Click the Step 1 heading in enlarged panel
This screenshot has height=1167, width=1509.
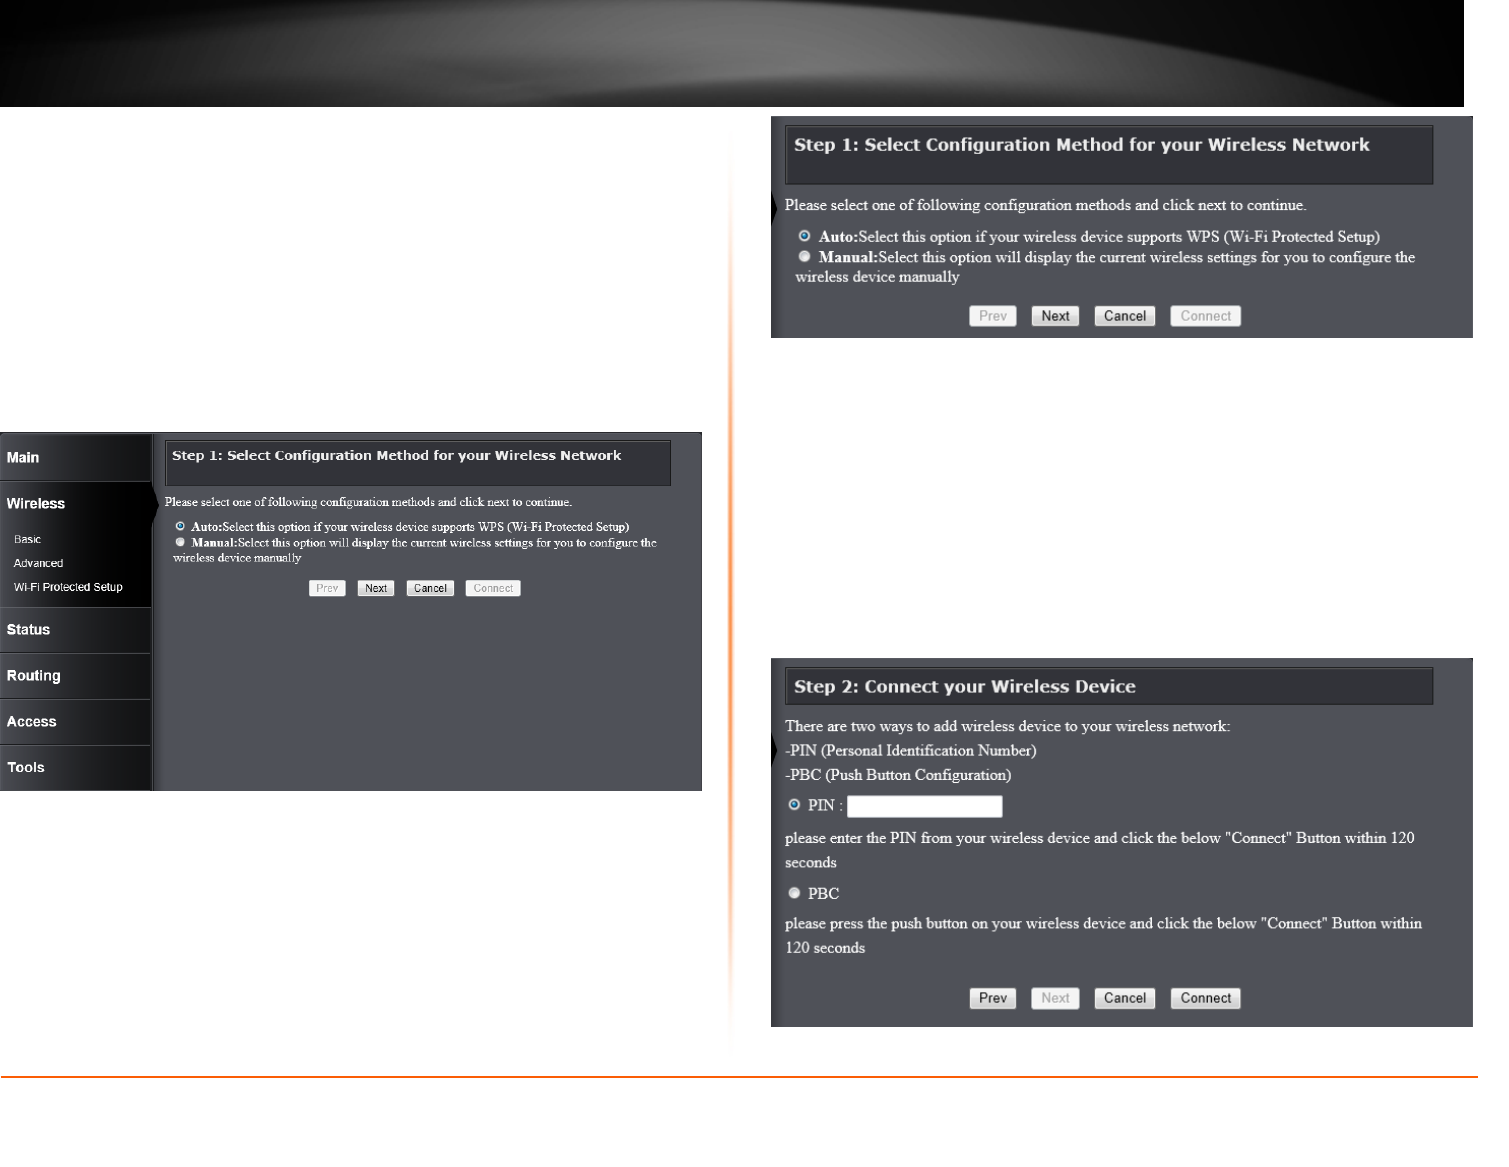[1082, 145]
